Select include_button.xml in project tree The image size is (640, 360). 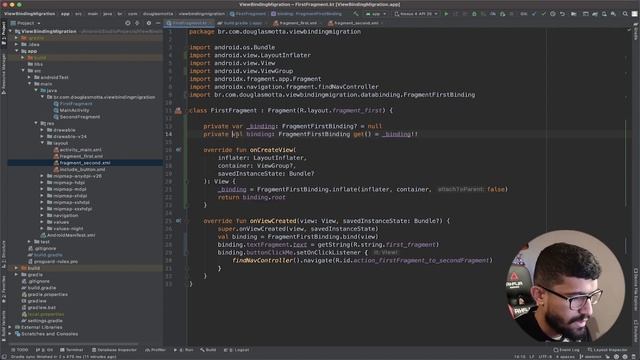click(x=82, y=169)
